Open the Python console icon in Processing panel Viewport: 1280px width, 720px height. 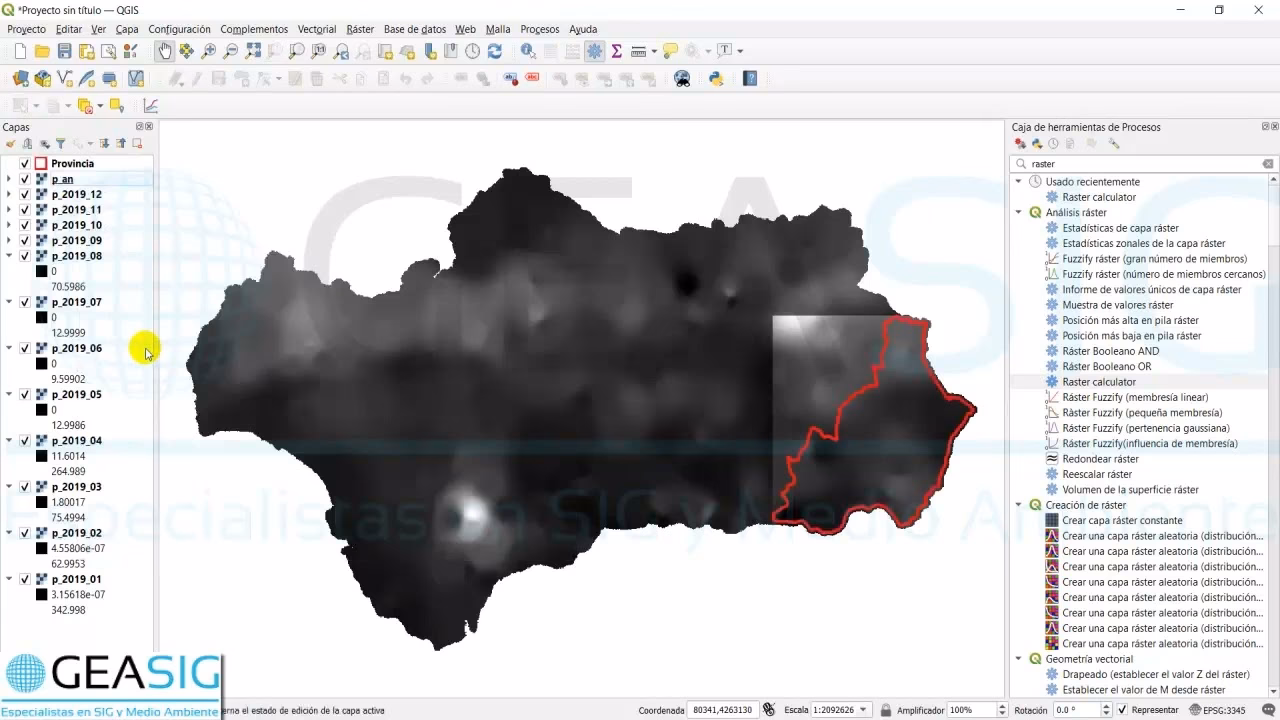click(x=1036, y=141)
